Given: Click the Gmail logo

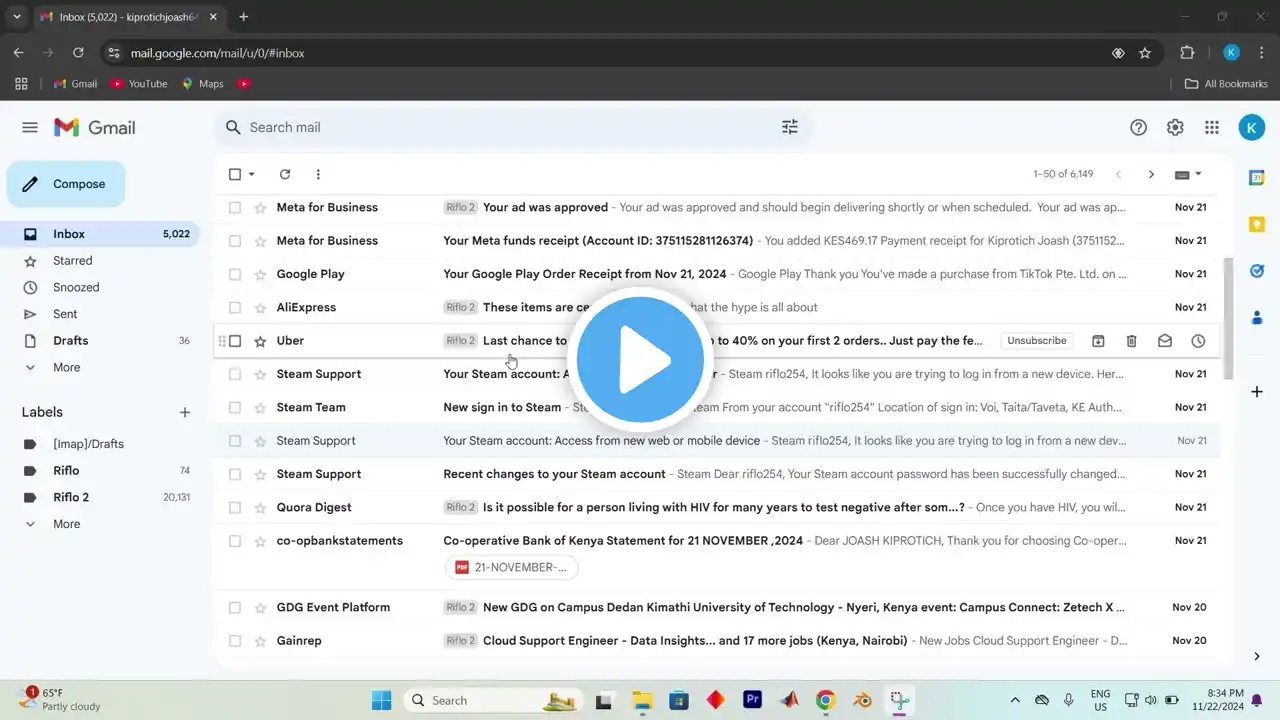Looking at the screenshot, I should pyautogui.click(x=94, y=127).
